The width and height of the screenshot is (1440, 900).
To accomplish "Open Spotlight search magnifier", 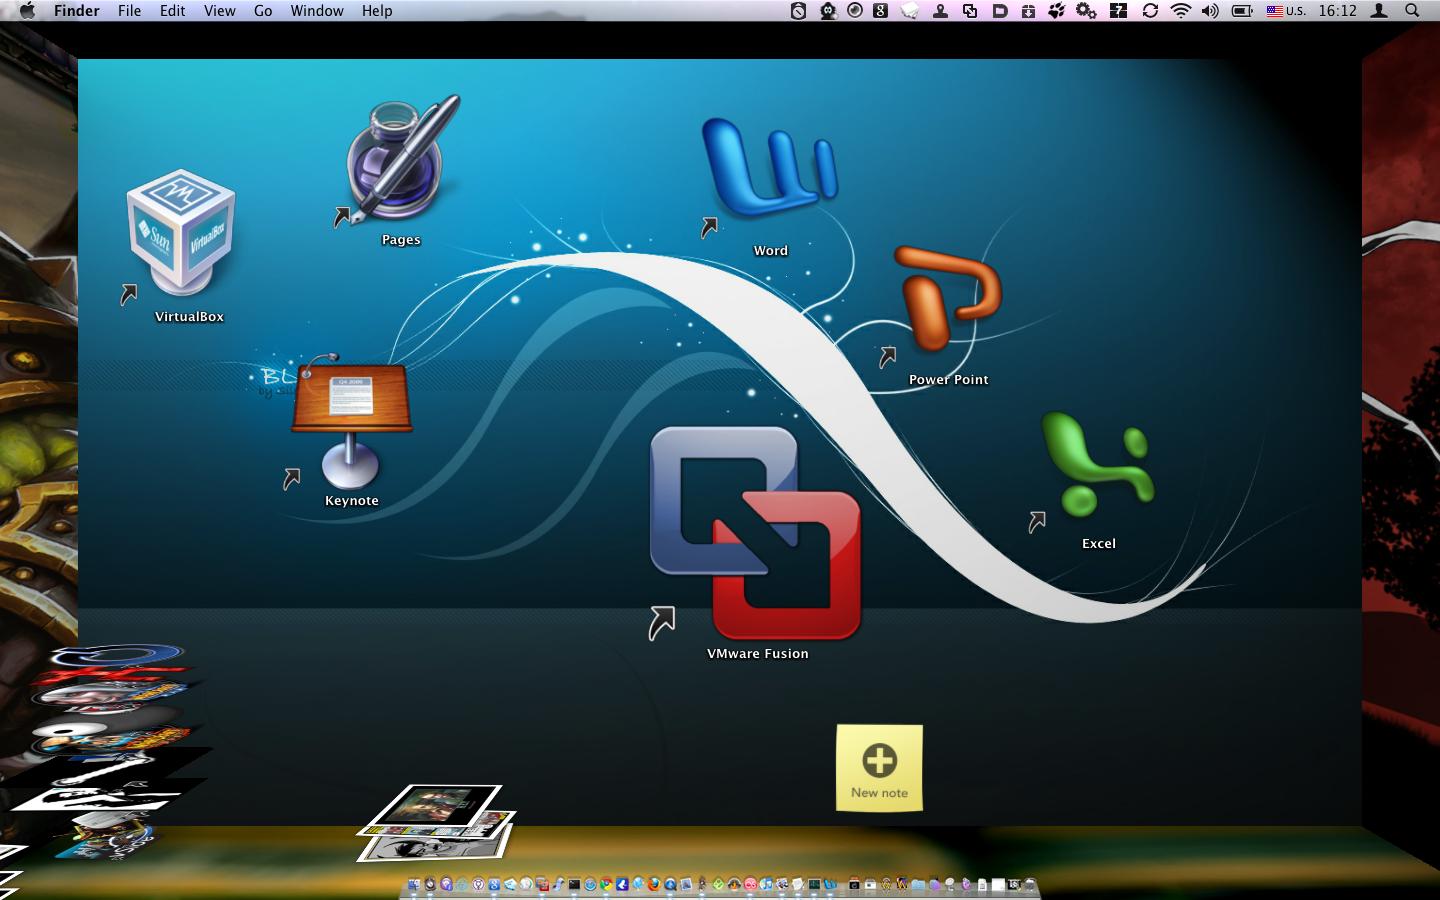I will pos(1412,11).
